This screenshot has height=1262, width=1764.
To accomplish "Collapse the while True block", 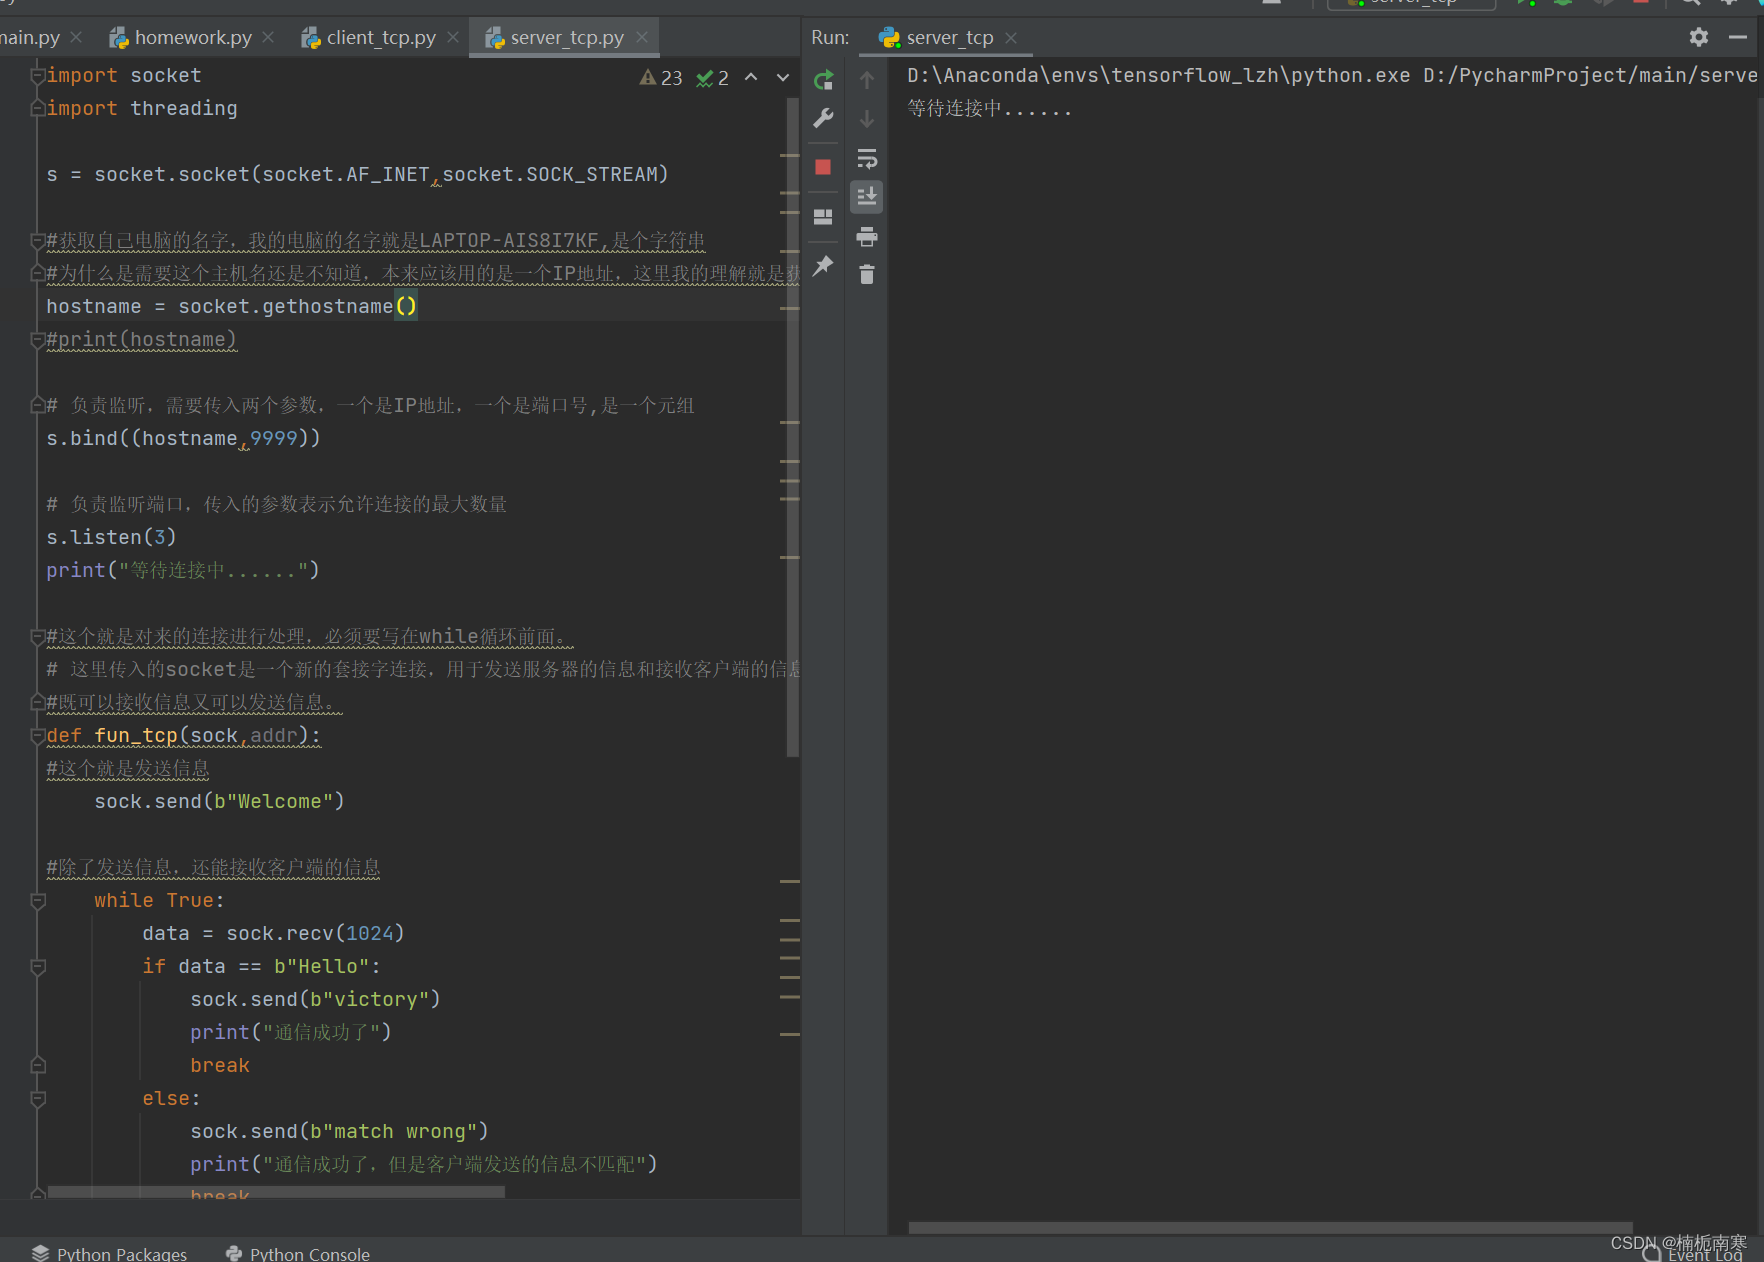I will [x=38, y=901].
